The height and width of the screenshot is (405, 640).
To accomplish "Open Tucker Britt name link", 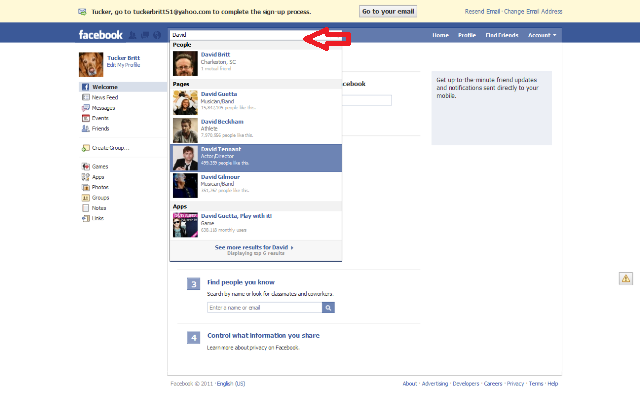I will [123, 58].
